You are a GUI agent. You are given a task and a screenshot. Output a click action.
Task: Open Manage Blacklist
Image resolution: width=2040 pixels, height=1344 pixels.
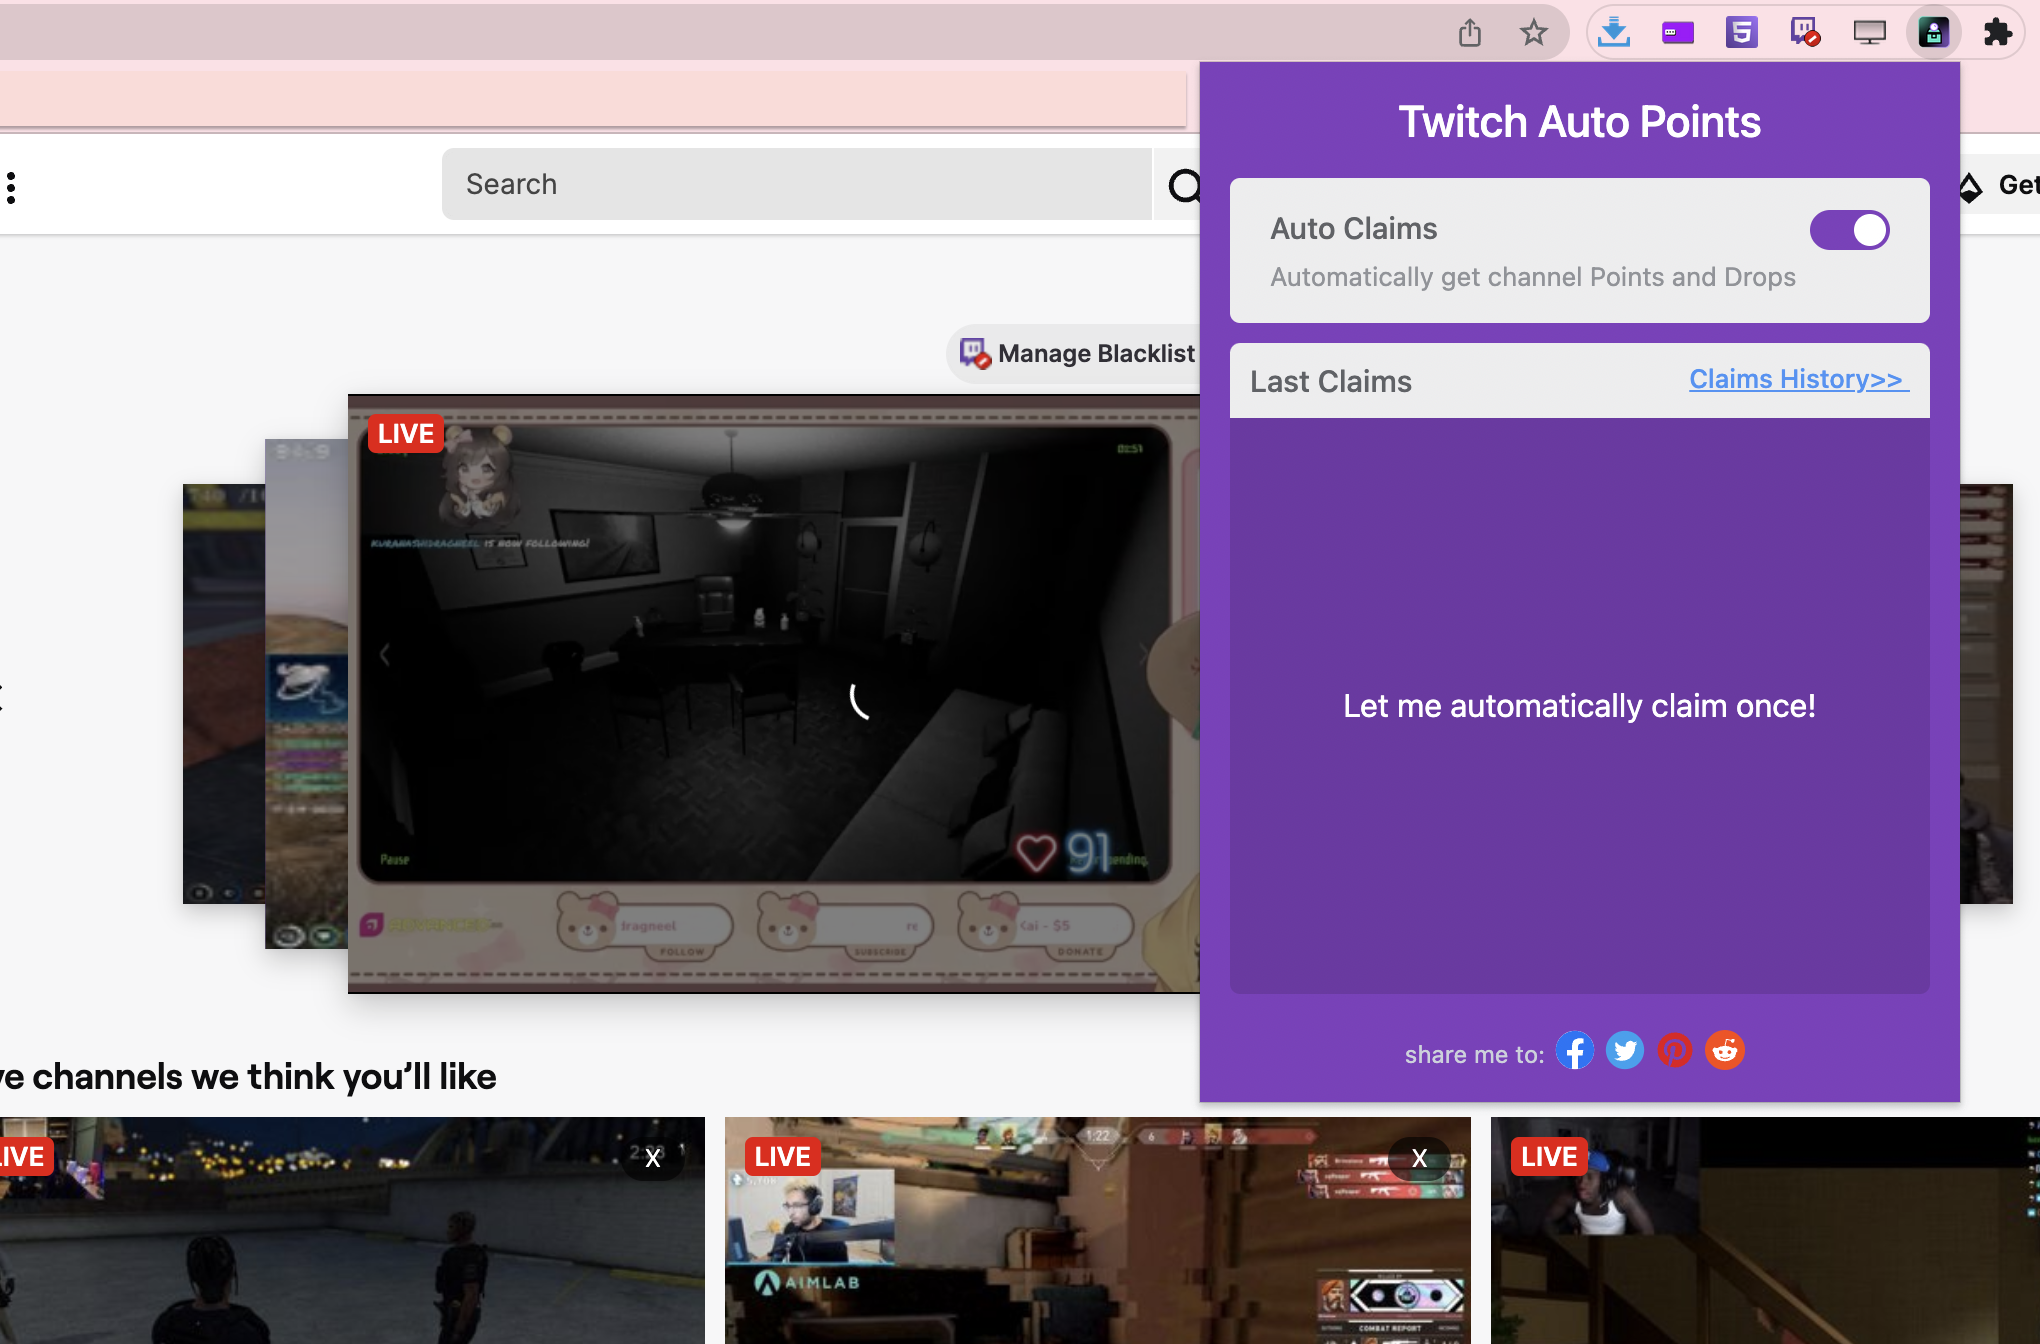(1080, 353)
